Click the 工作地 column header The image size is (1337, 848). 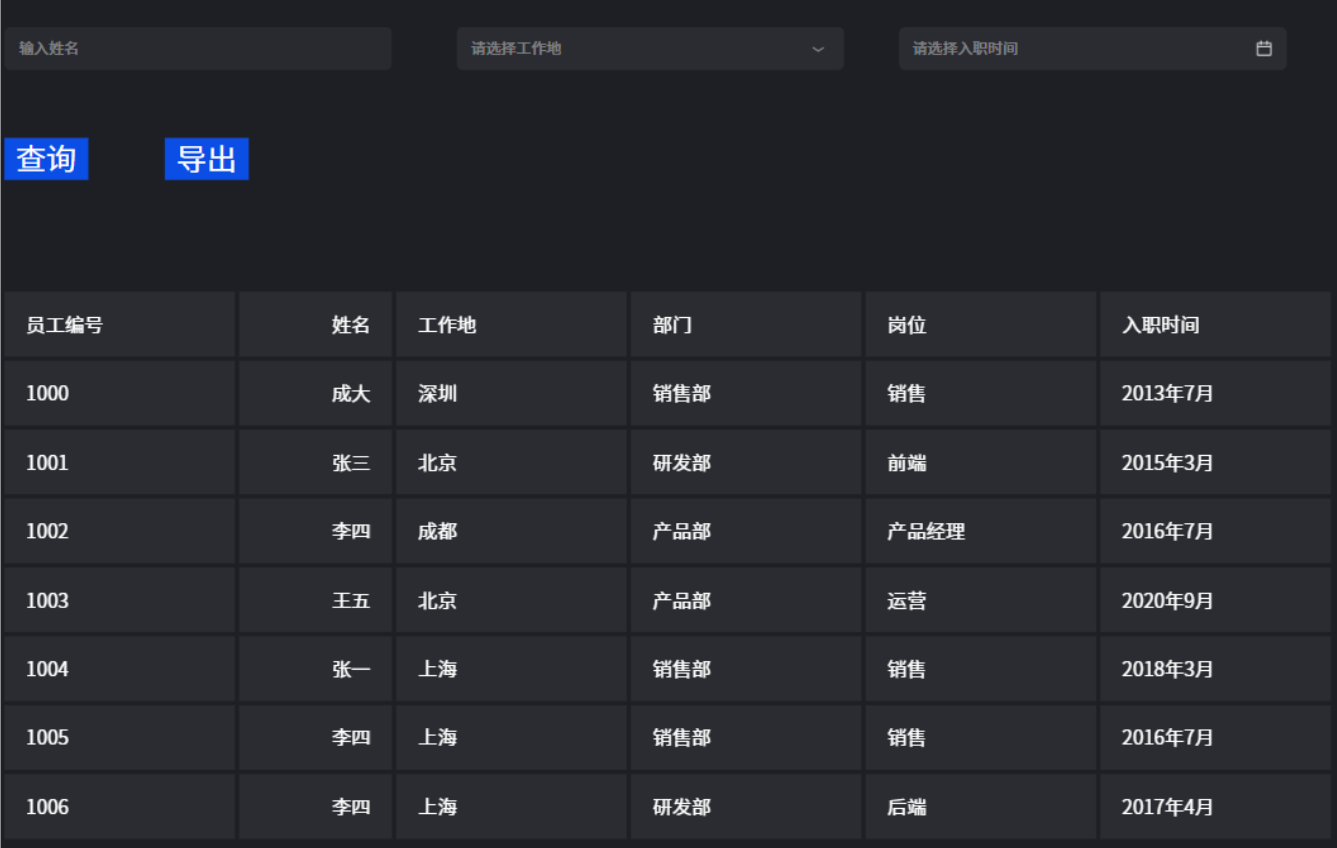[x=511, y=325]
